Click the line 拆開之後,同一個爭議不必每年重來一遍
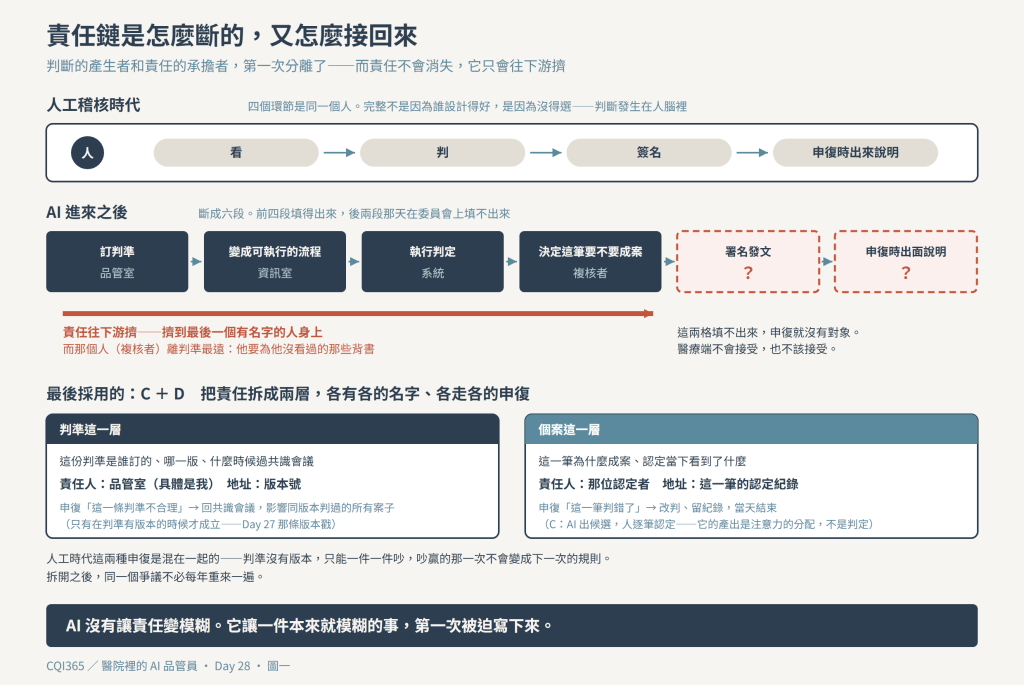 click(x=155, y=577)
